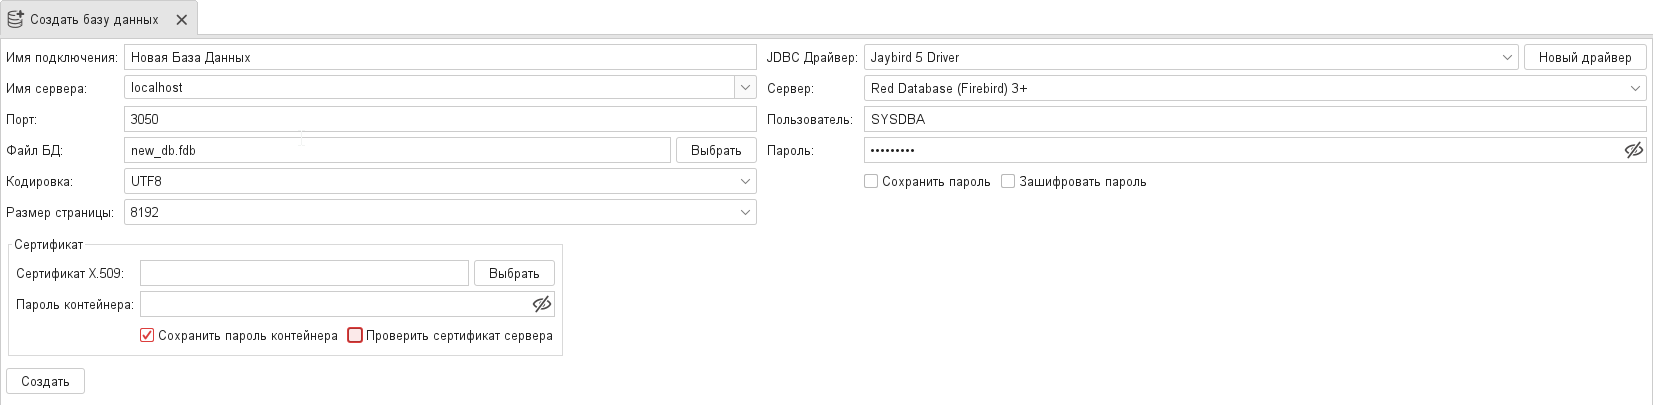
Task: Click the database icon on the tab
Action: click(15, 19)
